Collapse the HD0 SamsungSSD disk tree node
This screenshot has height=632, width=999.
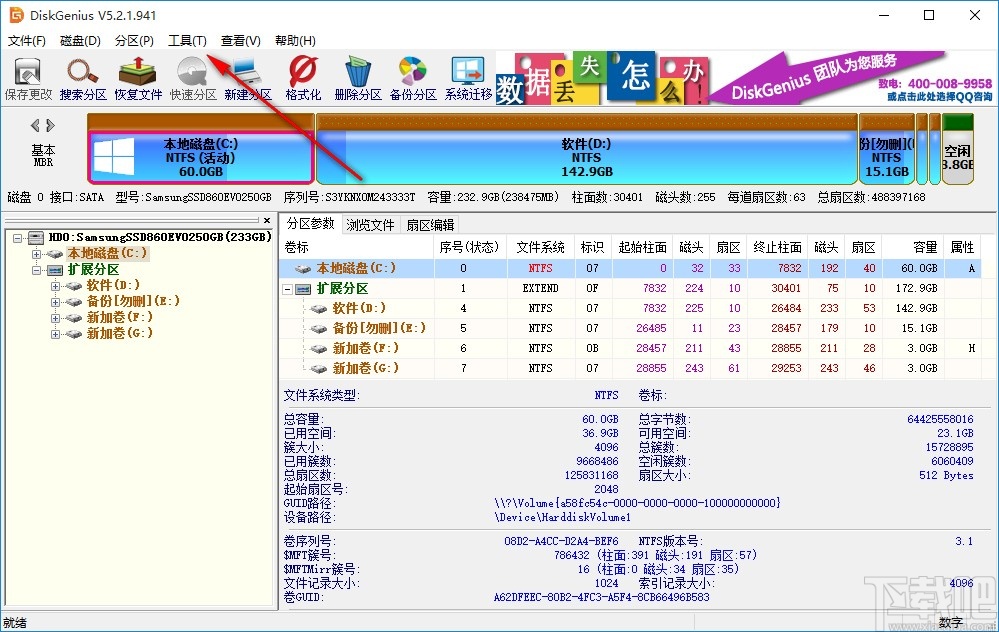tap(19, 238)
